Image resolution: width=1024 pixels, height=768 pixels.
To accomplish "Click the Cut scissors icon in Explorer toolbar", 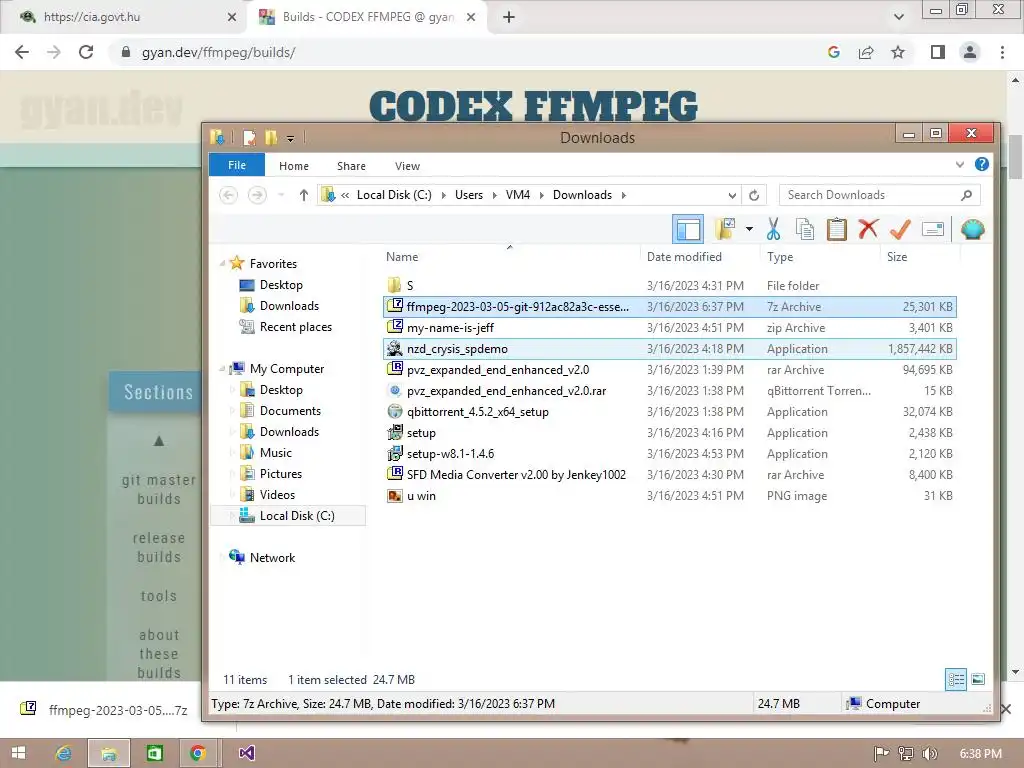I will click(x=773, y=229).
